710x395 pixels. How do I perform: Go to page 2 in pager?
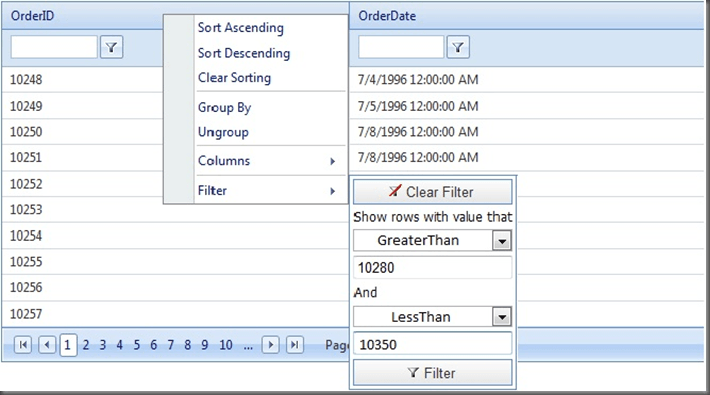click(86, 345)
